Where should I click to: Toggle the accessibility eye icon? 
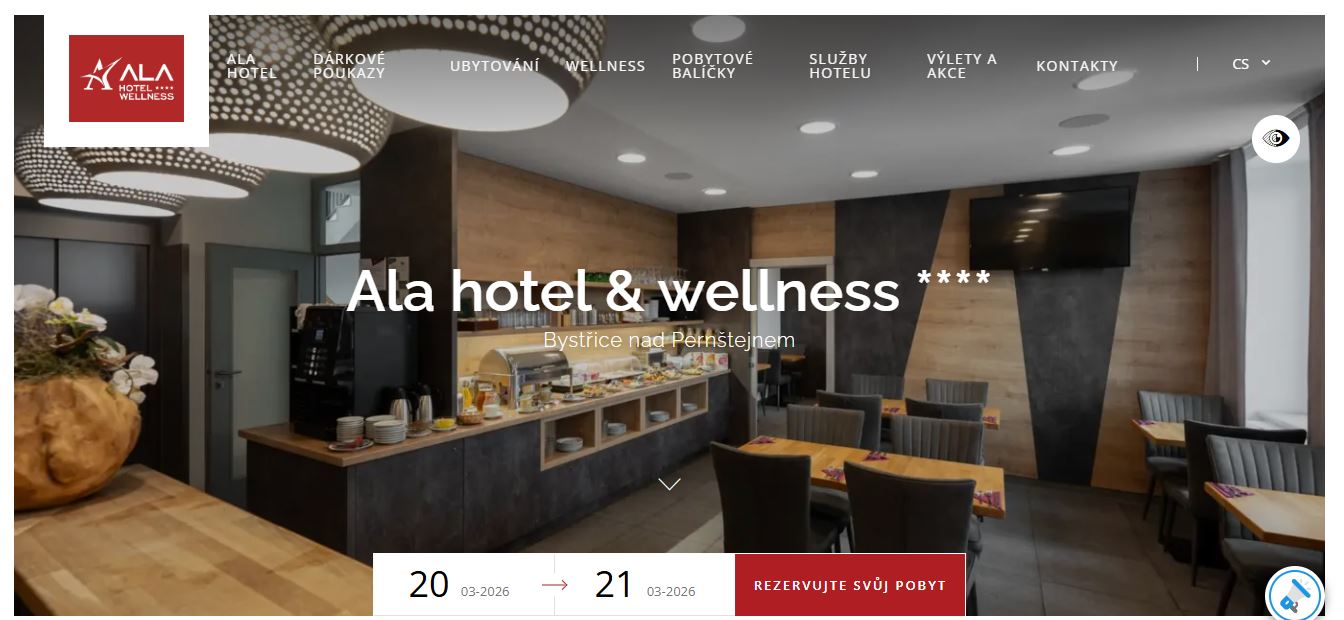pos(1275,139)
